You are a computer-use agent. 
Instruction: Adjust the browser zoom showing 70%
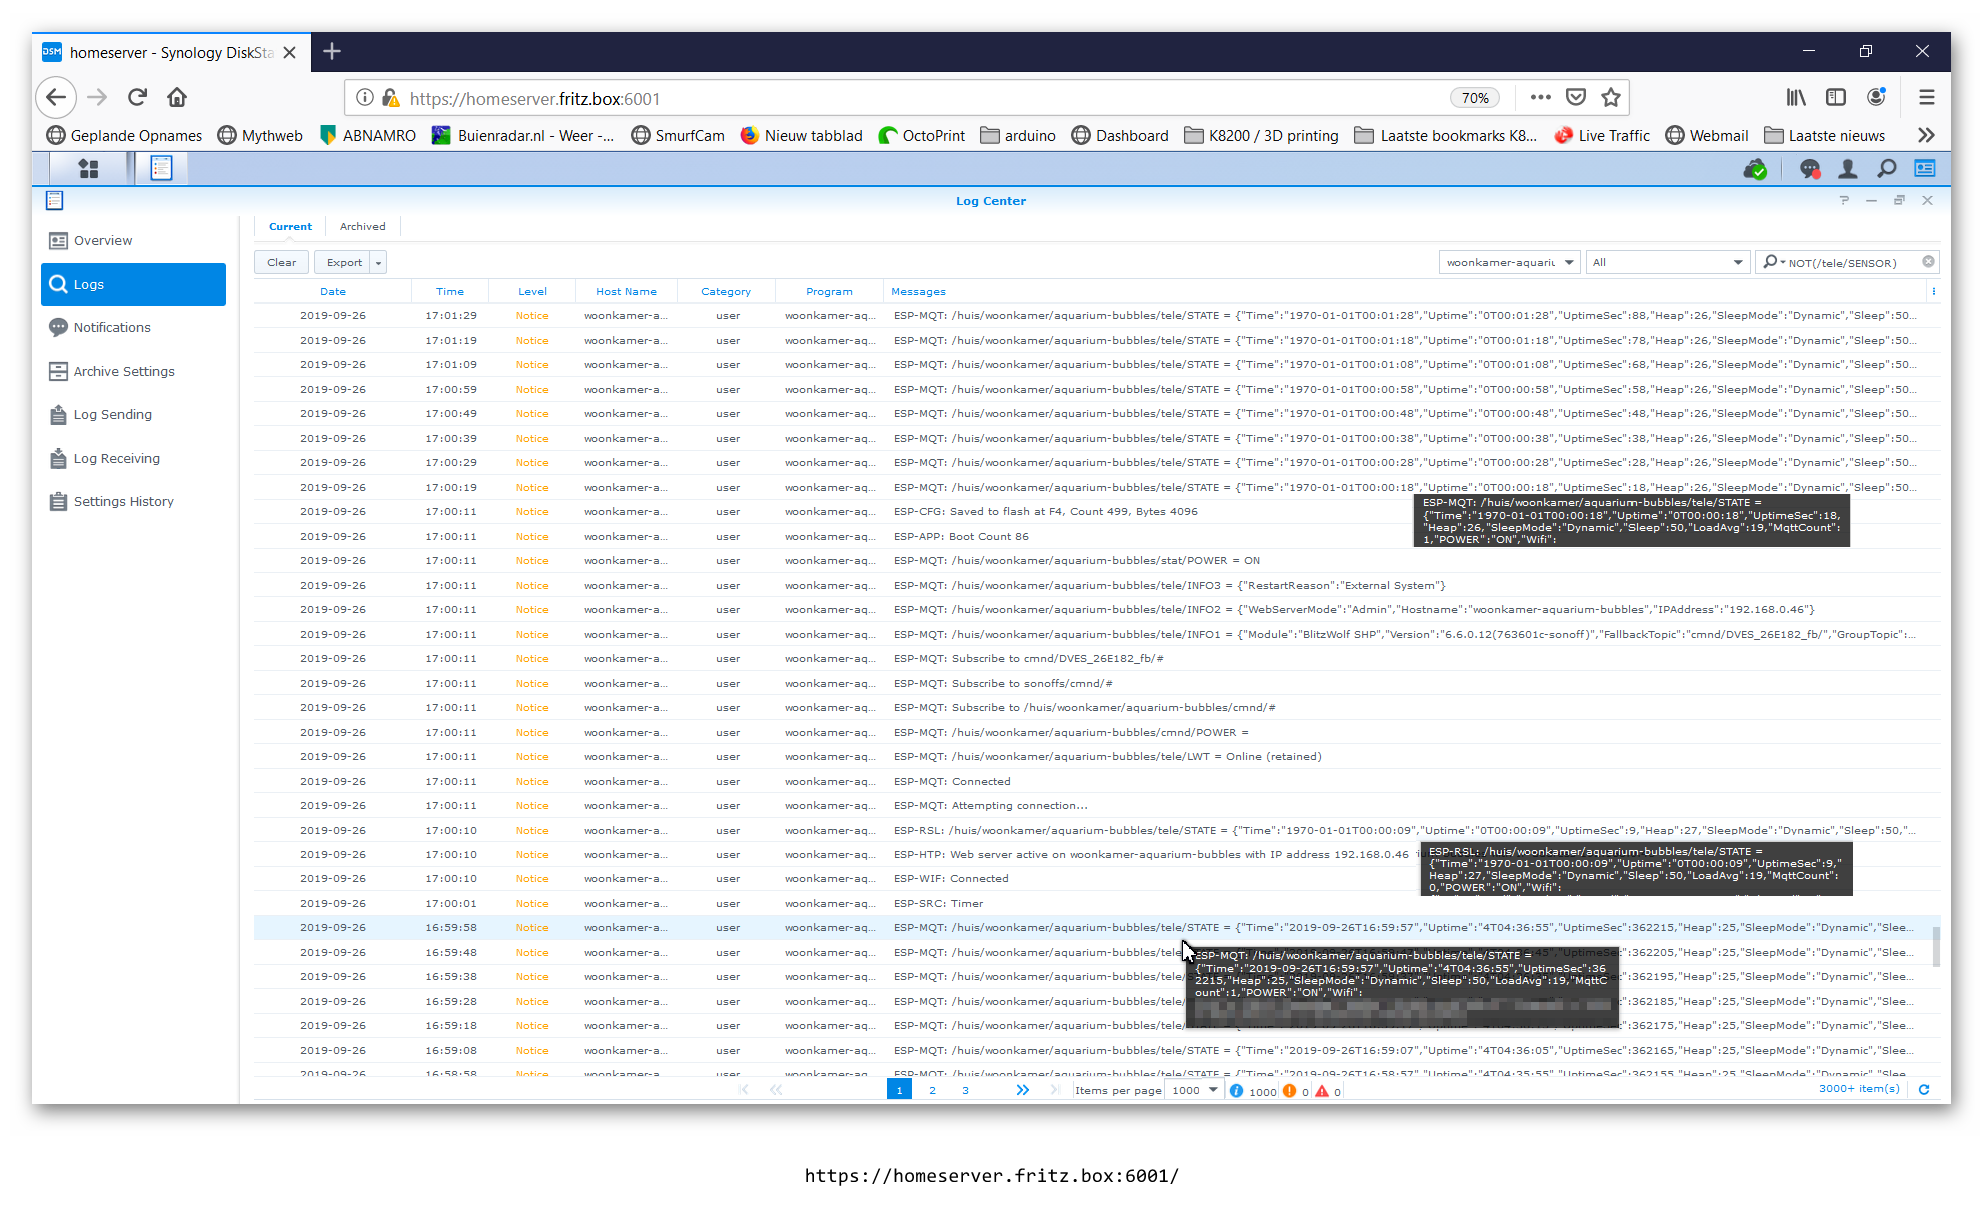(1475, 97)
